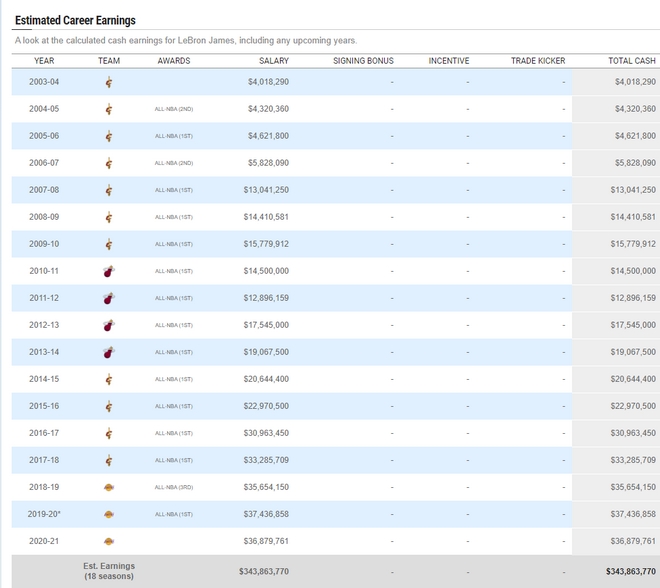The width and height of the screenshot is (660, 588).
Task: Sort by the SALARY column header
Action: [273, 61]
